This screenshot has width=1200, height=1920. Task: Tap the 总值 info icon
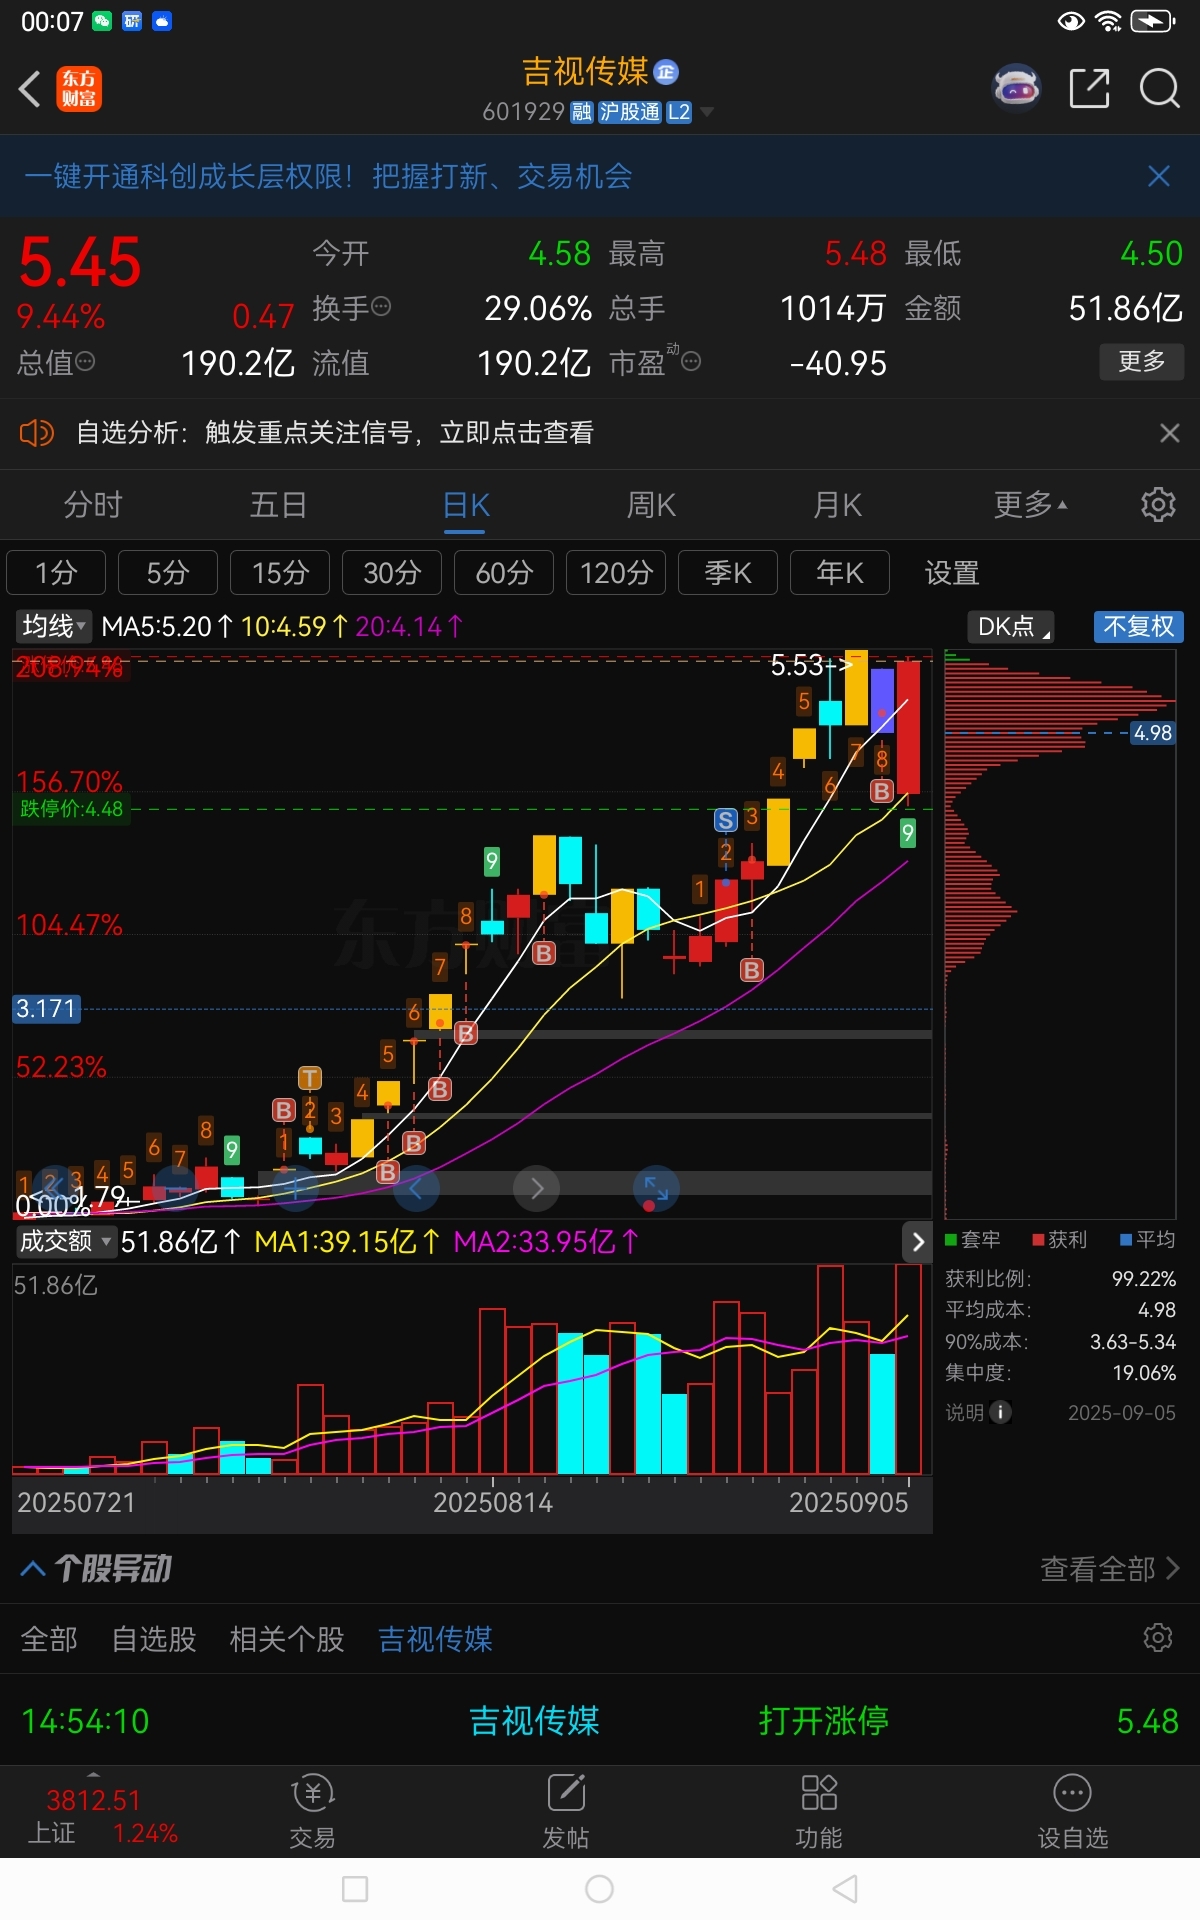85,361
